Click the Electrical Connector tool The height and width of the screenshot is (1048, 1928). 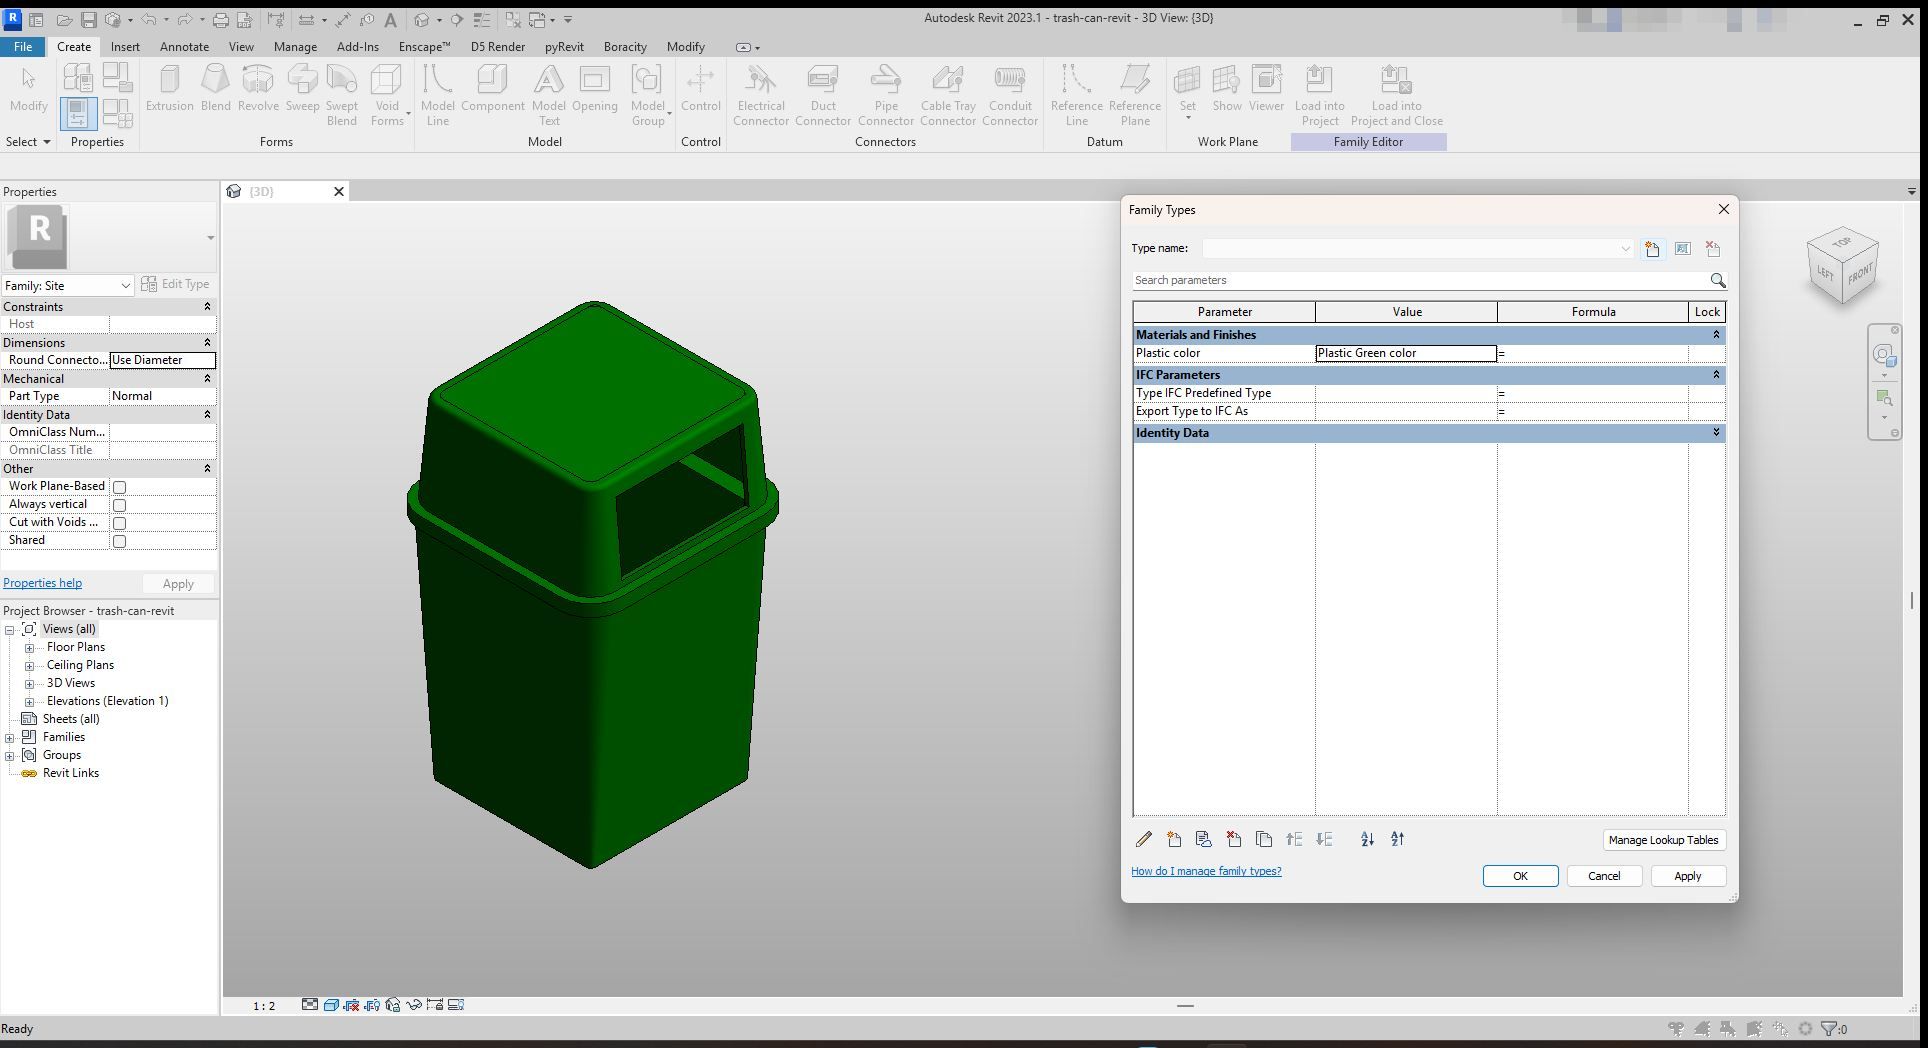click(760, 95)
